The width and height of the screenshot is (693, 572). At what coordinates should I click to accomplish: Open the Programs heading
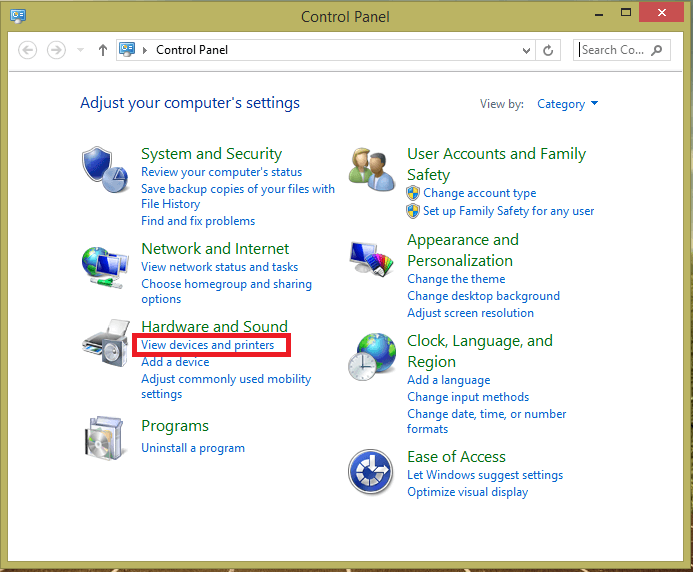(x=175, y=426)
